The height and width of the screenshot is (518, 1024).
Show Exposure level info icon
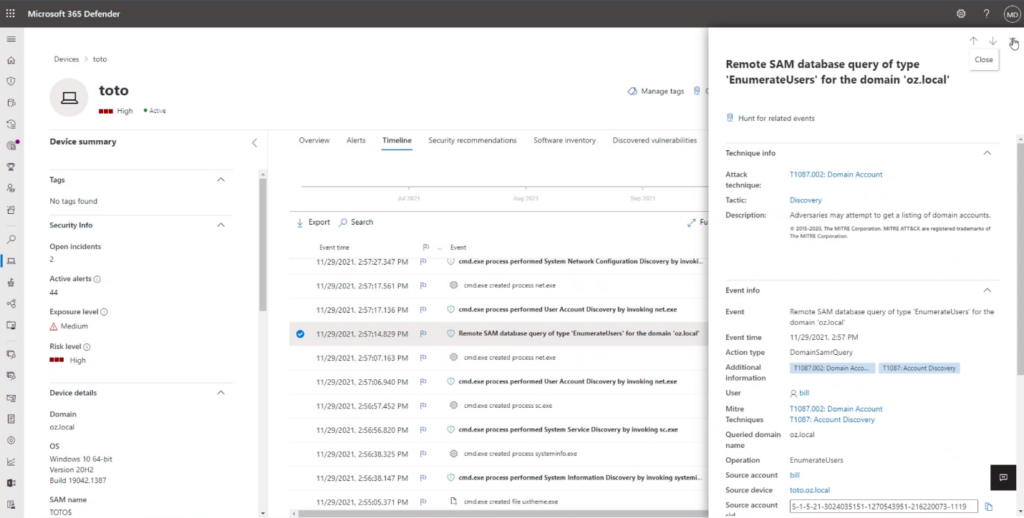point(104,312)
